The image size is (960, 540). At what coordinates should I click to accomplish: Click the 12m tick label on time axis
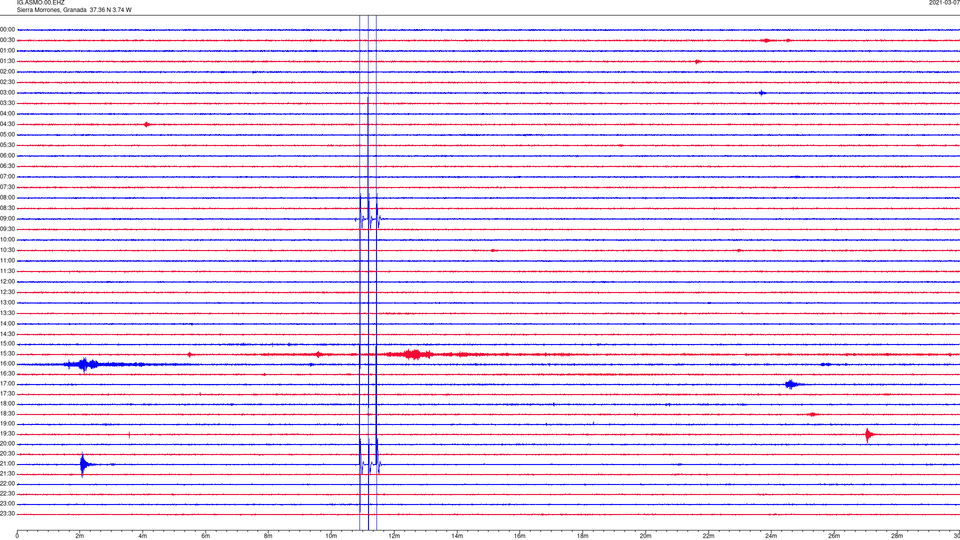(x=394, y=536)
